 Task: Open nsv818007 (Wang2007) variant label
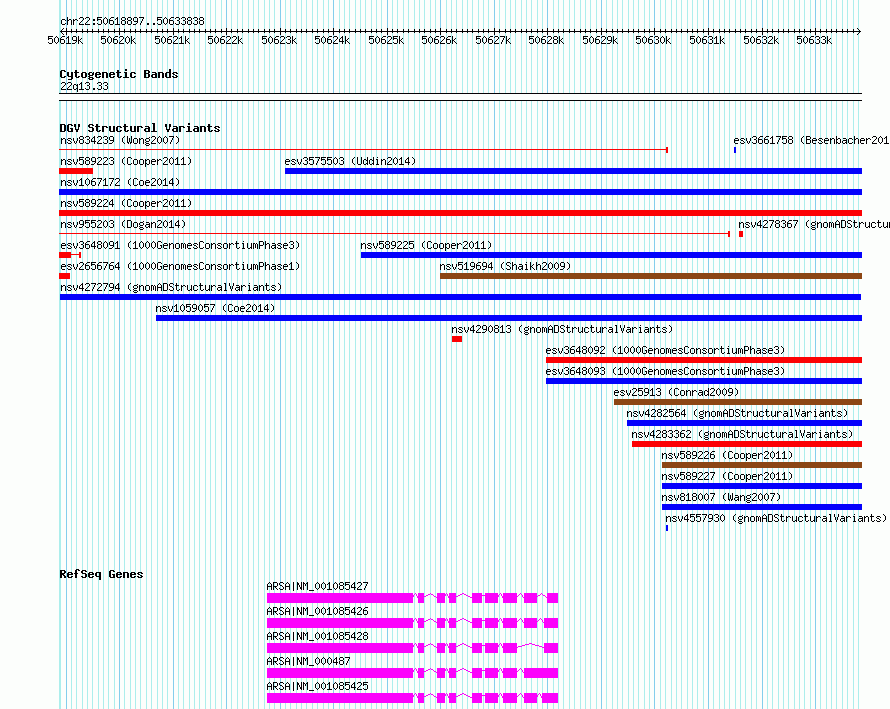click(721, 497)
